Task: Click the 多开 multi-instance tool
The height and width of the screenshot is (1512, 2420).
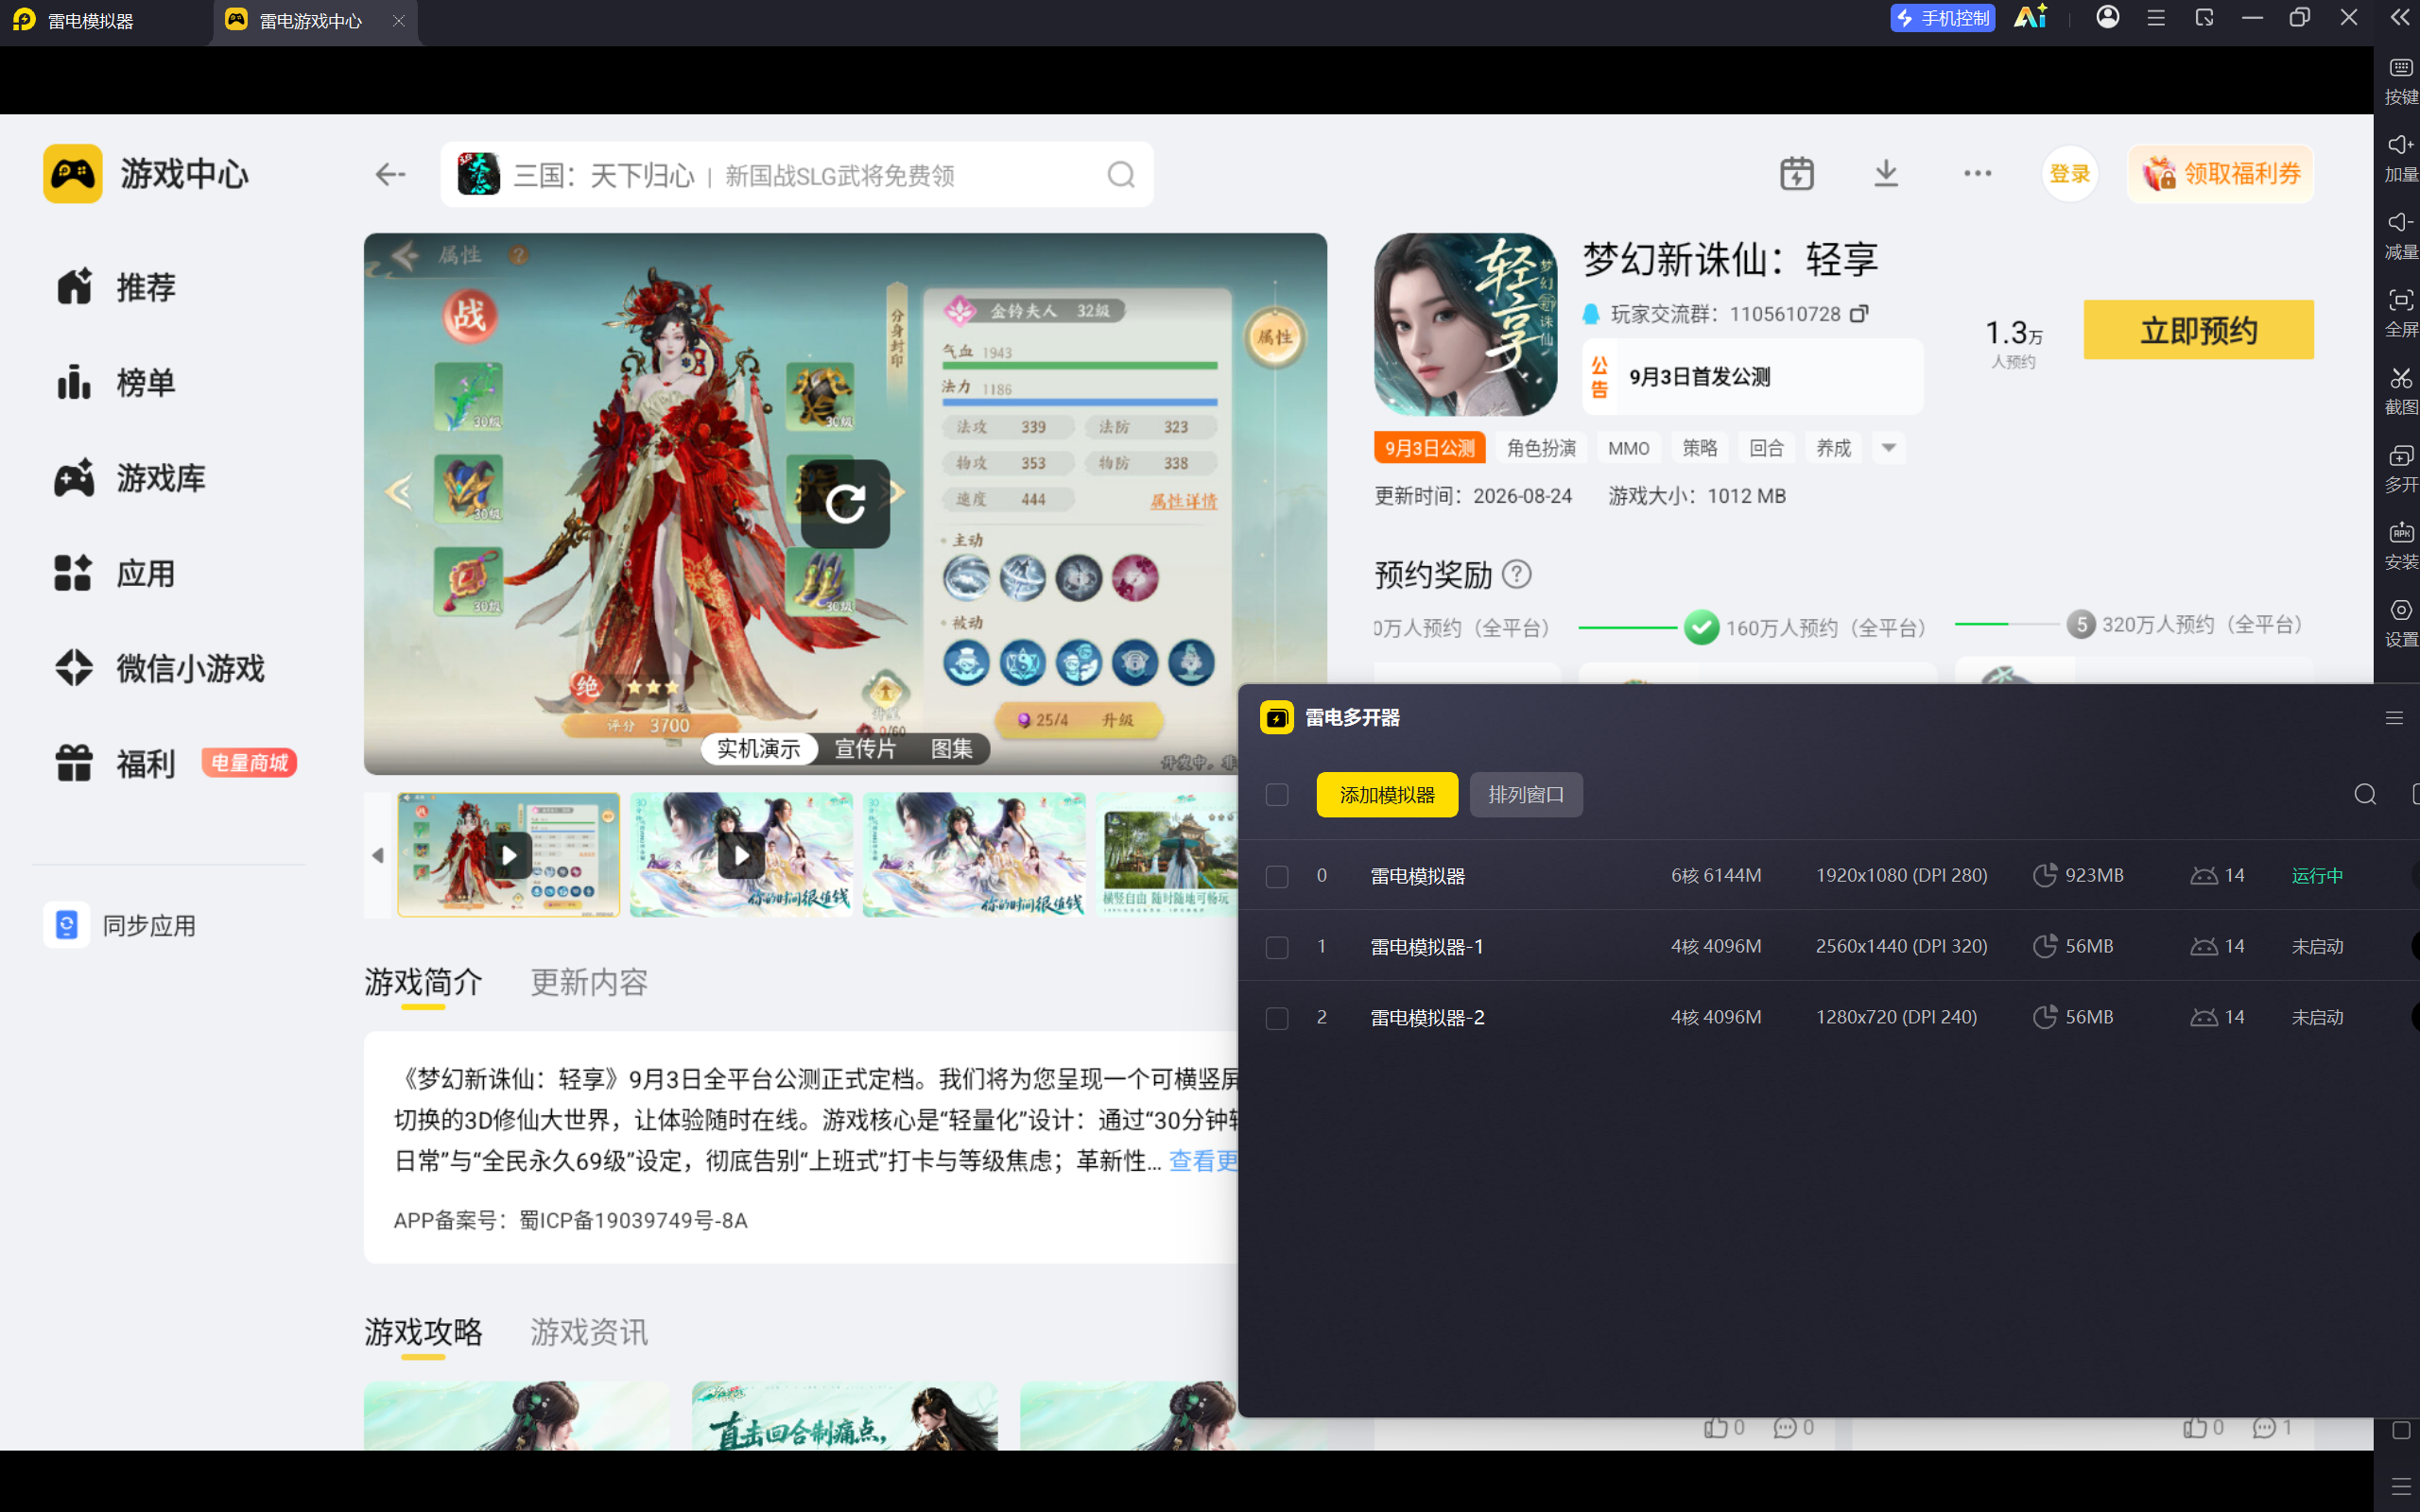Action: tap(2400, 469)
